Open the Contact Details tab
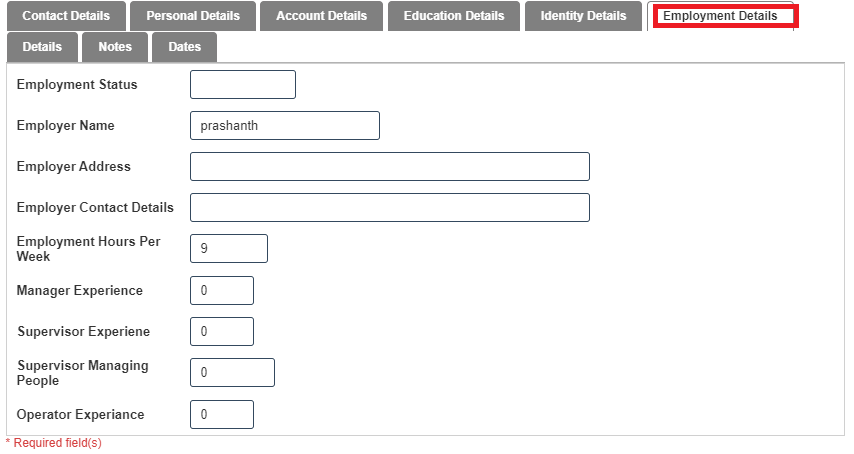The width and height of the screenshot is (854, 454). point(66,16)
